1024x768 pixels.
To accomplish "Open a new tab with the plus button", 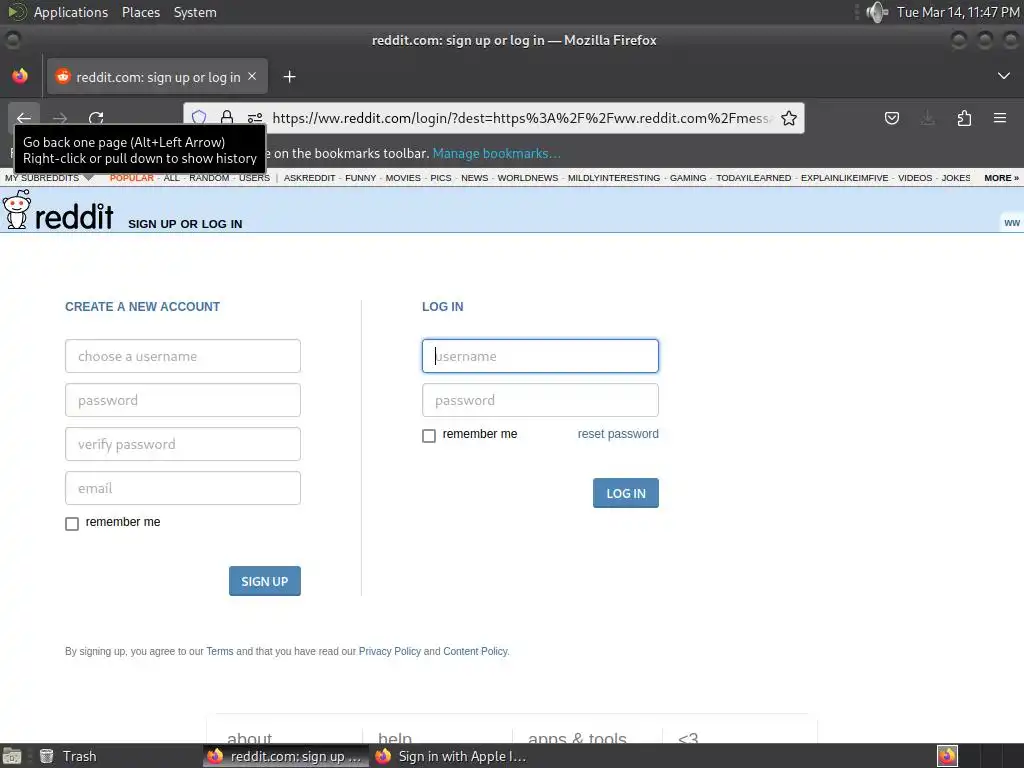I will coord(289,77).
